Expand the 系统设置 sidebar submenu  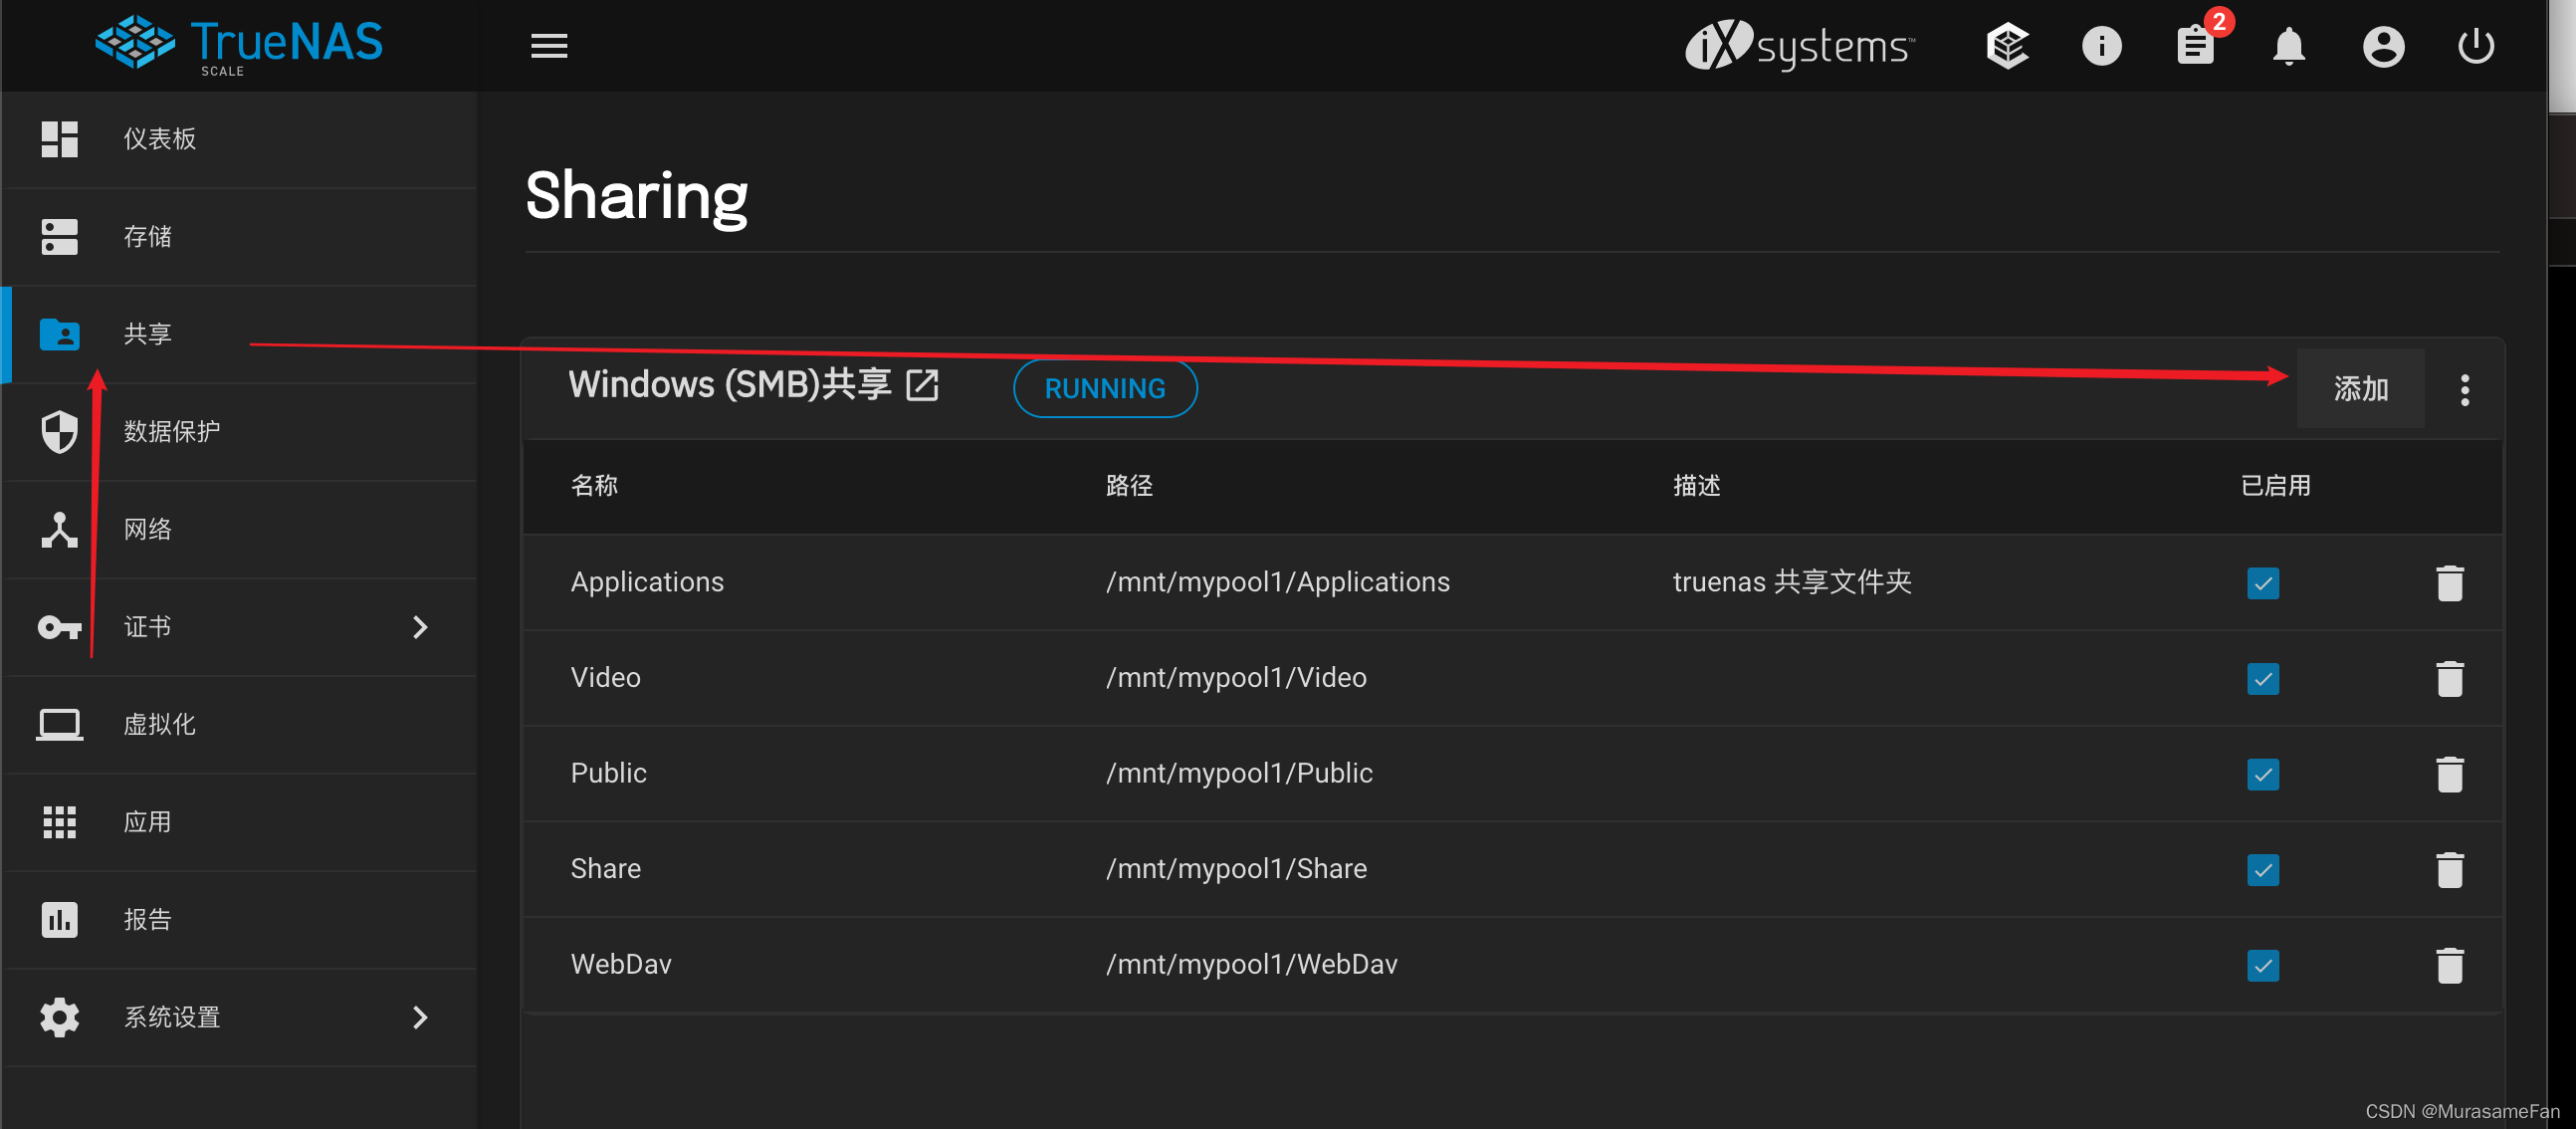[x=420, y=1017]
